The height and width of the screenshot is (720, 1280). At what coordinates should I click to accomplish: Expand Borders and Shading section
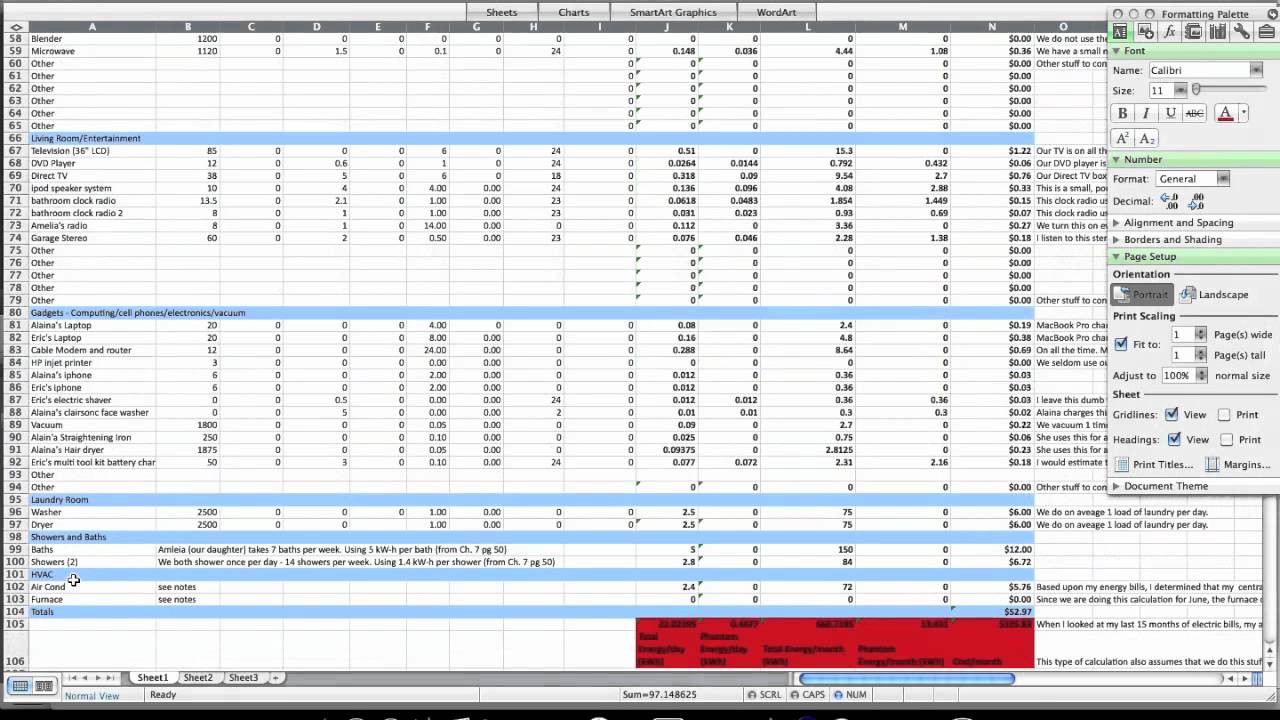1117,240
